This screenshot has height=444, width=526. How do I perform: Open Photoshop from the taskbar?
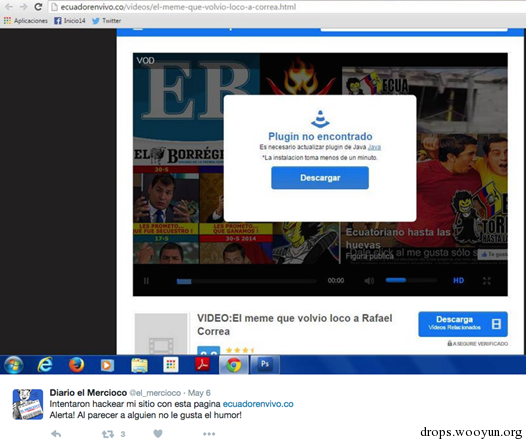tap(265, 364)
